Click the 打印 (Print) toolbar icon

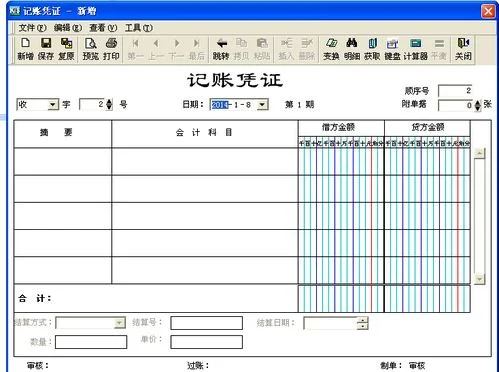tap(111, 49)
